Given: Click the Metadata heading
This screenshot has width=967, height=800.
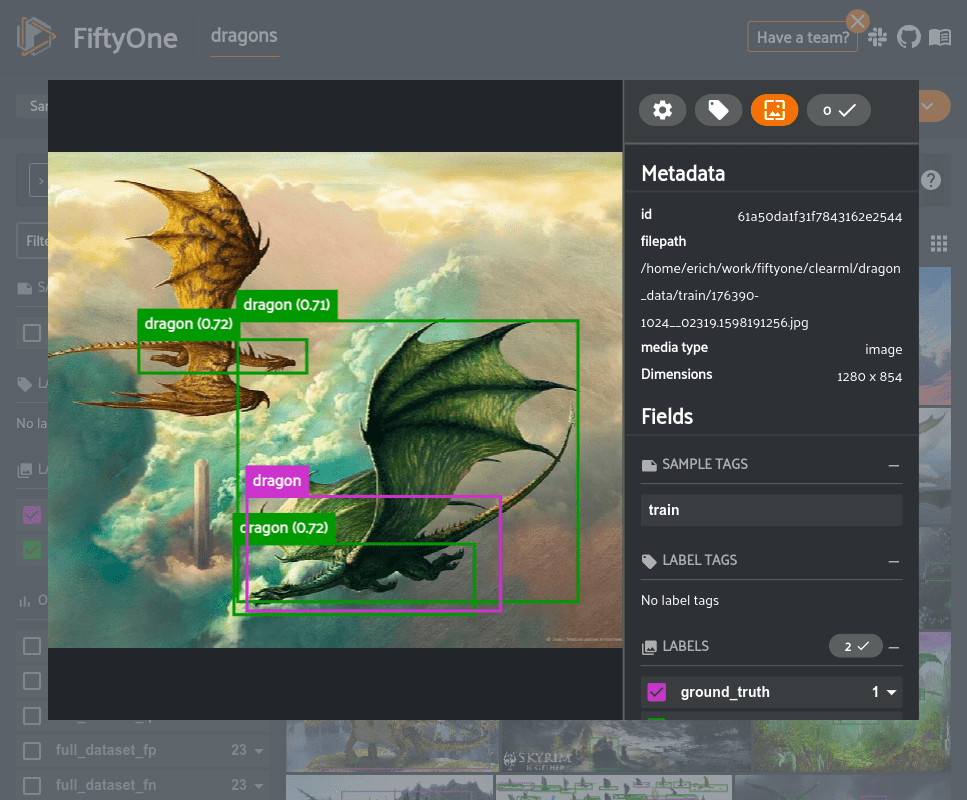Looking at the screenshot, I should pos(683,173).
